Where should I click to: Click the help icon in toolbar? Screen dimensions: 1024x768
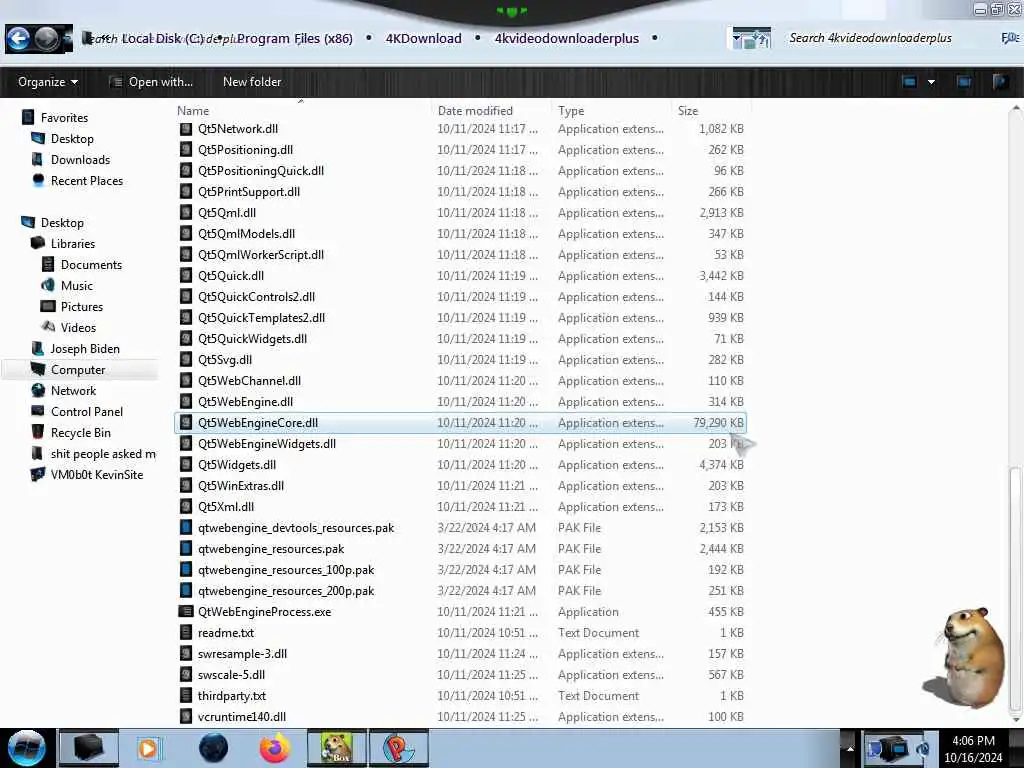point(1000,82)
